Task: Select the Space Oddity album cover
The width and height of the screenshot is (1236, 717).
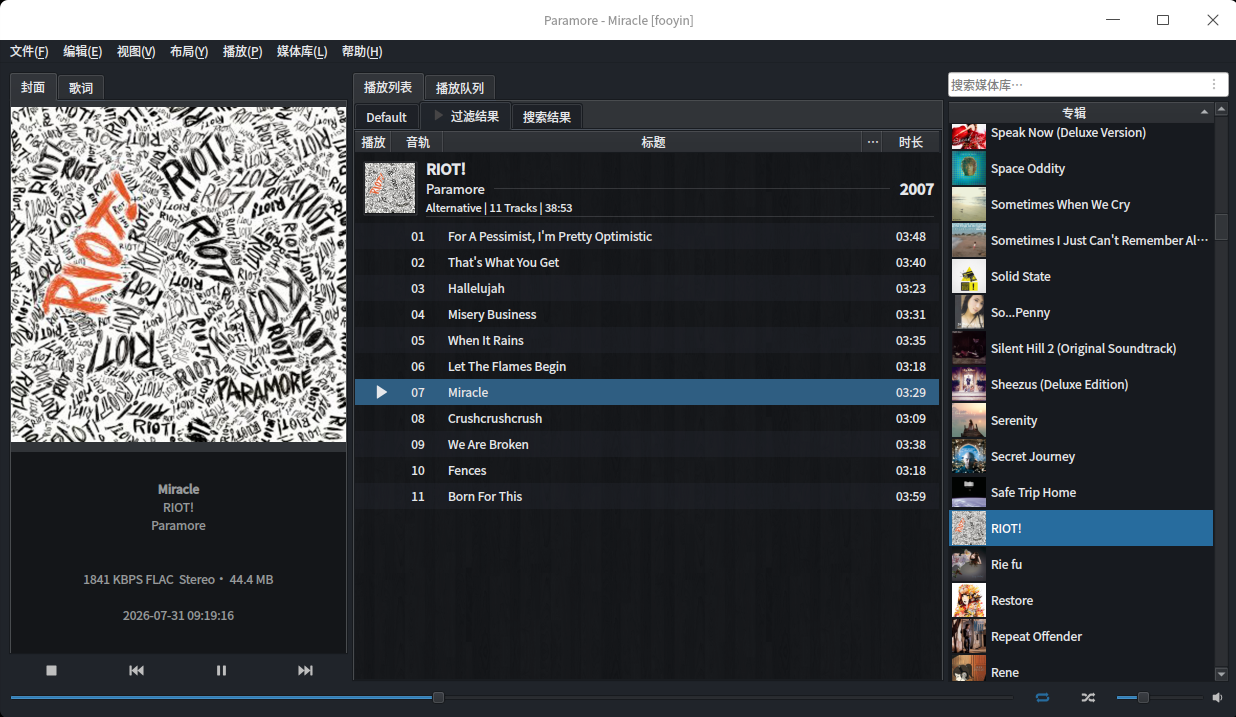Action: click(968, 168)
